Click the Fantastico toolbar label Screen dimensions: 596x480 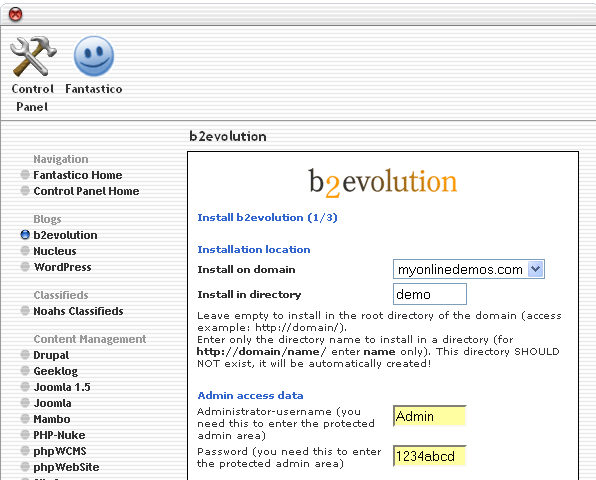[94, 89]
